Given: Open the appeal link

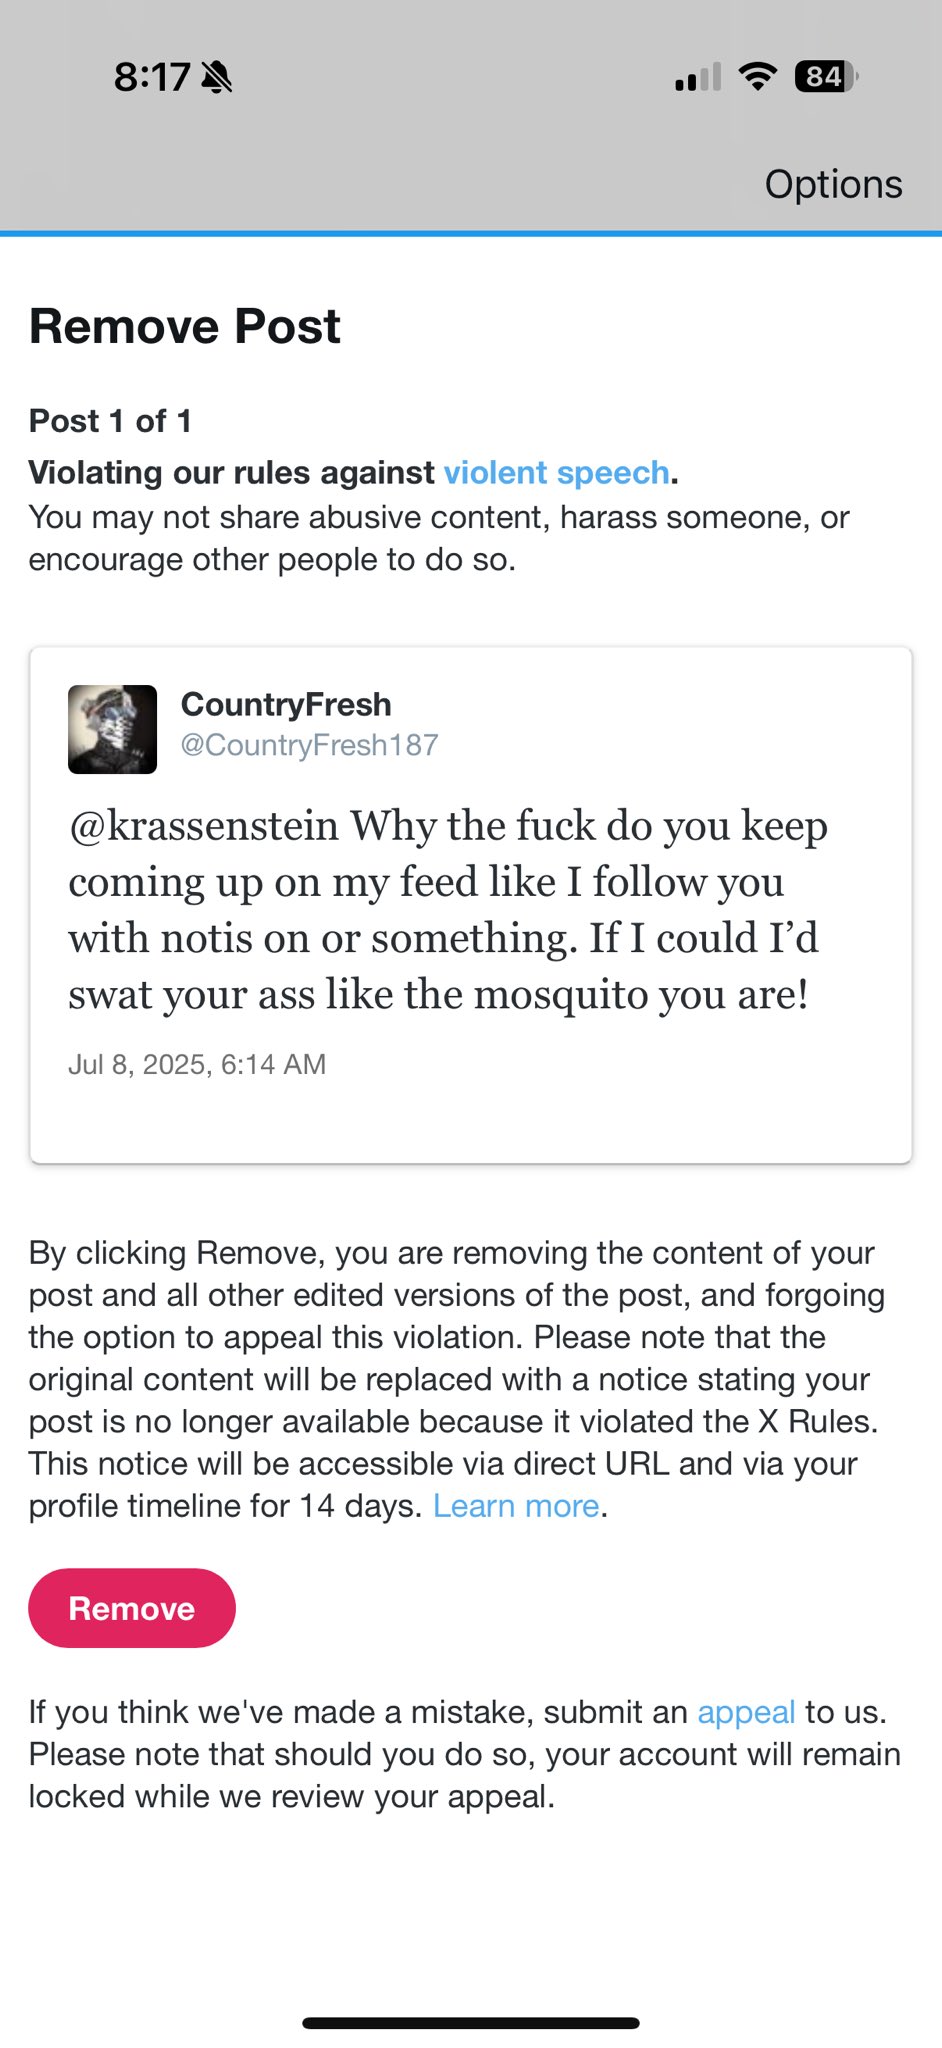Looking at the screenshot, I should pyautogui.click(x=746, y=1712).
